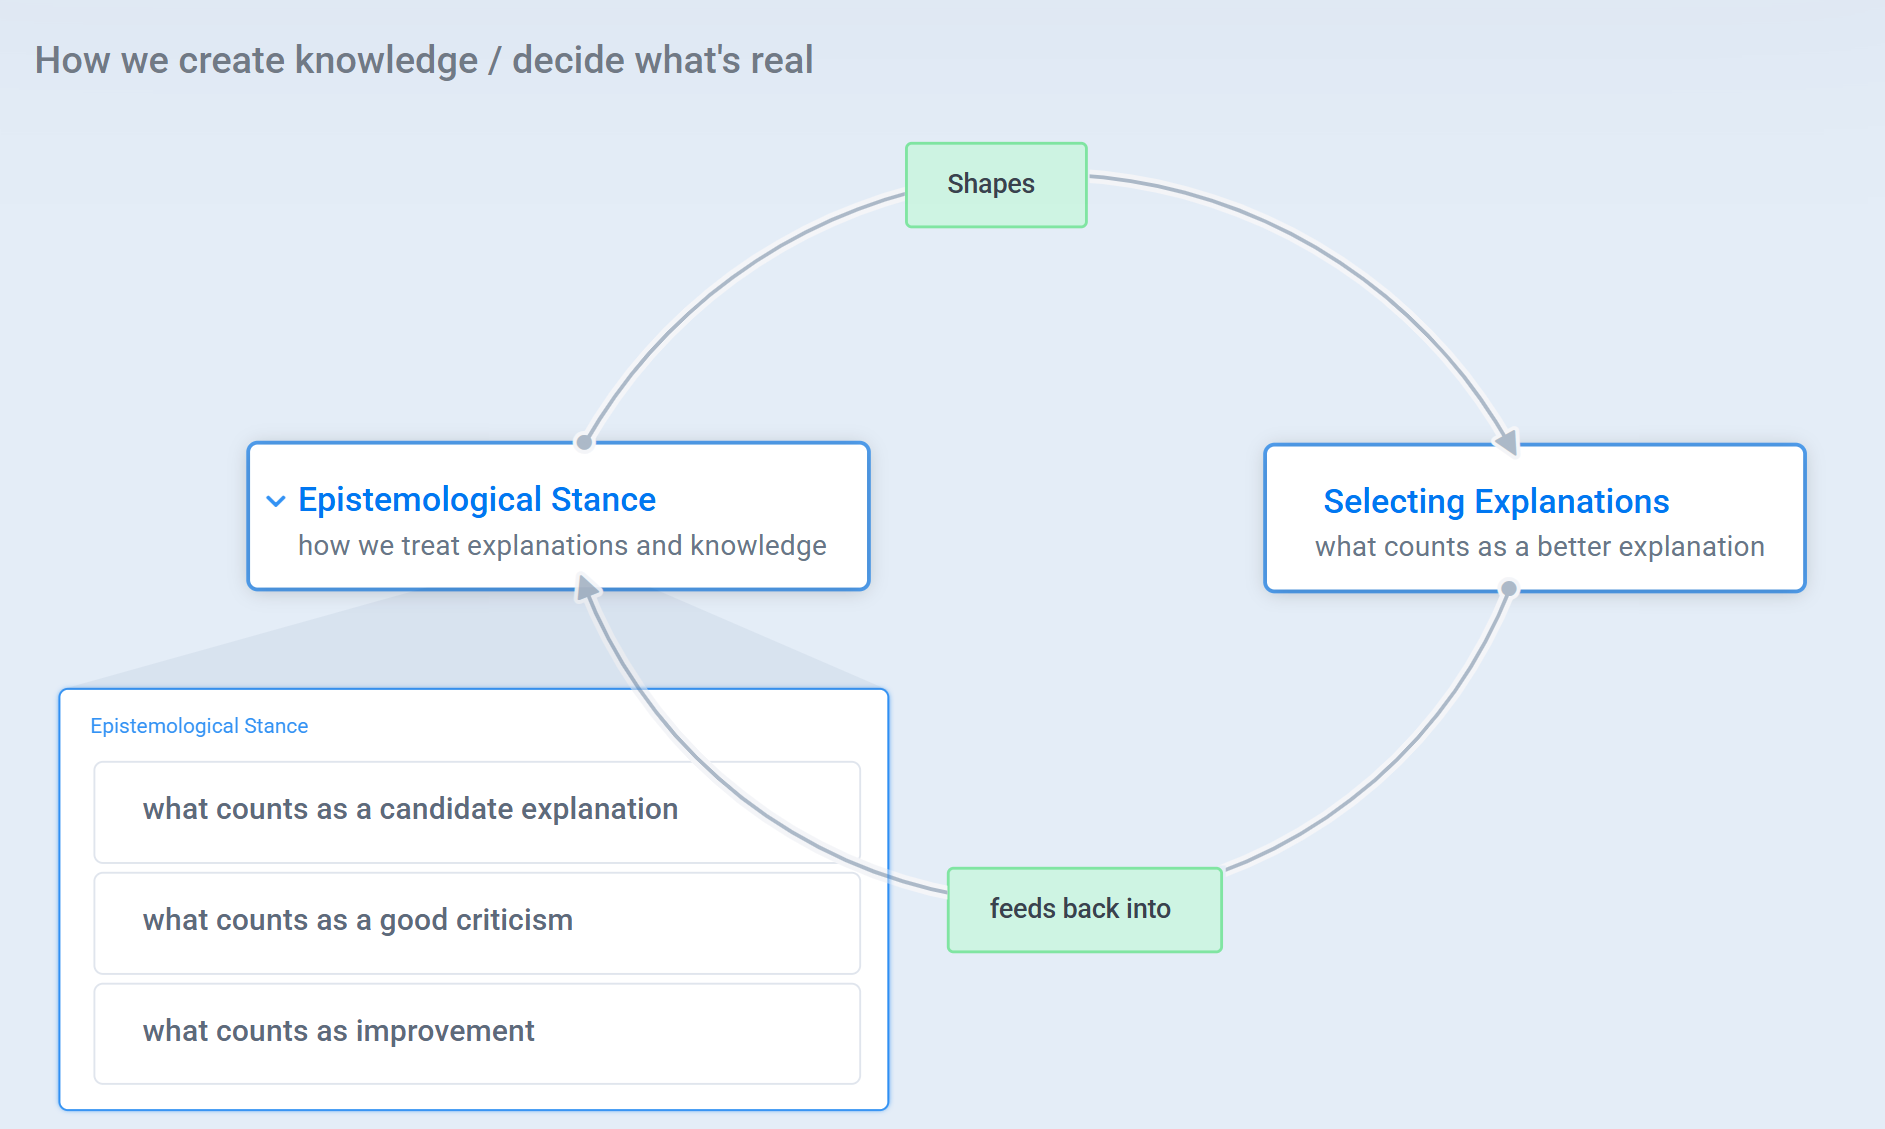Click the Epistemological Stance node title
This screenshot has height=1129, width=1885.
[477, 500]
